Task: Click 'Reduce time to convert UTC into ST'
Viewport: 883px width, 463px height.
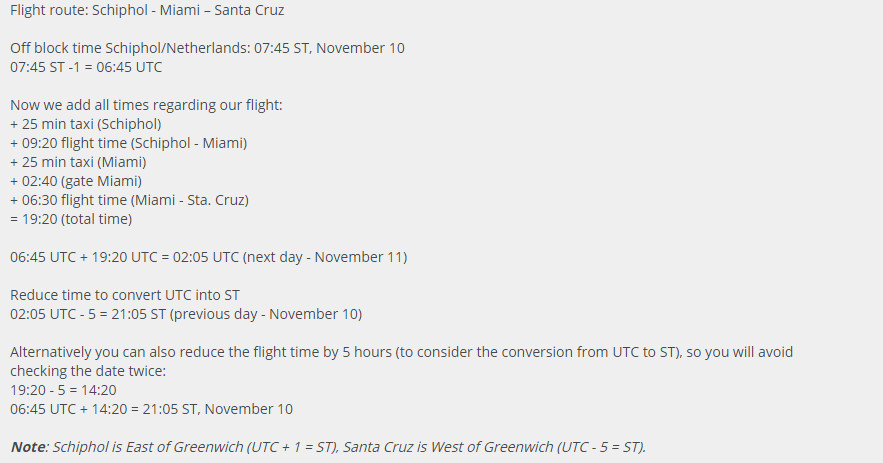Action: (x=125, y=295)
